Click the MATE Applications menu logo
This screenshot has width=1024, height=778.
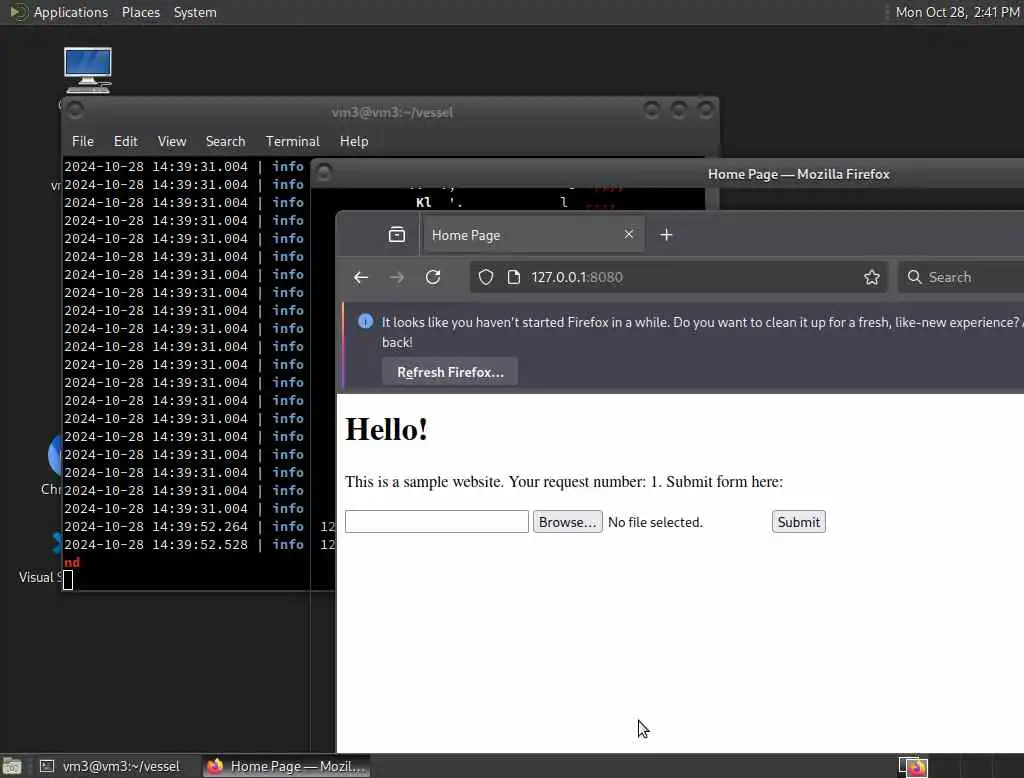coord(18,12)
